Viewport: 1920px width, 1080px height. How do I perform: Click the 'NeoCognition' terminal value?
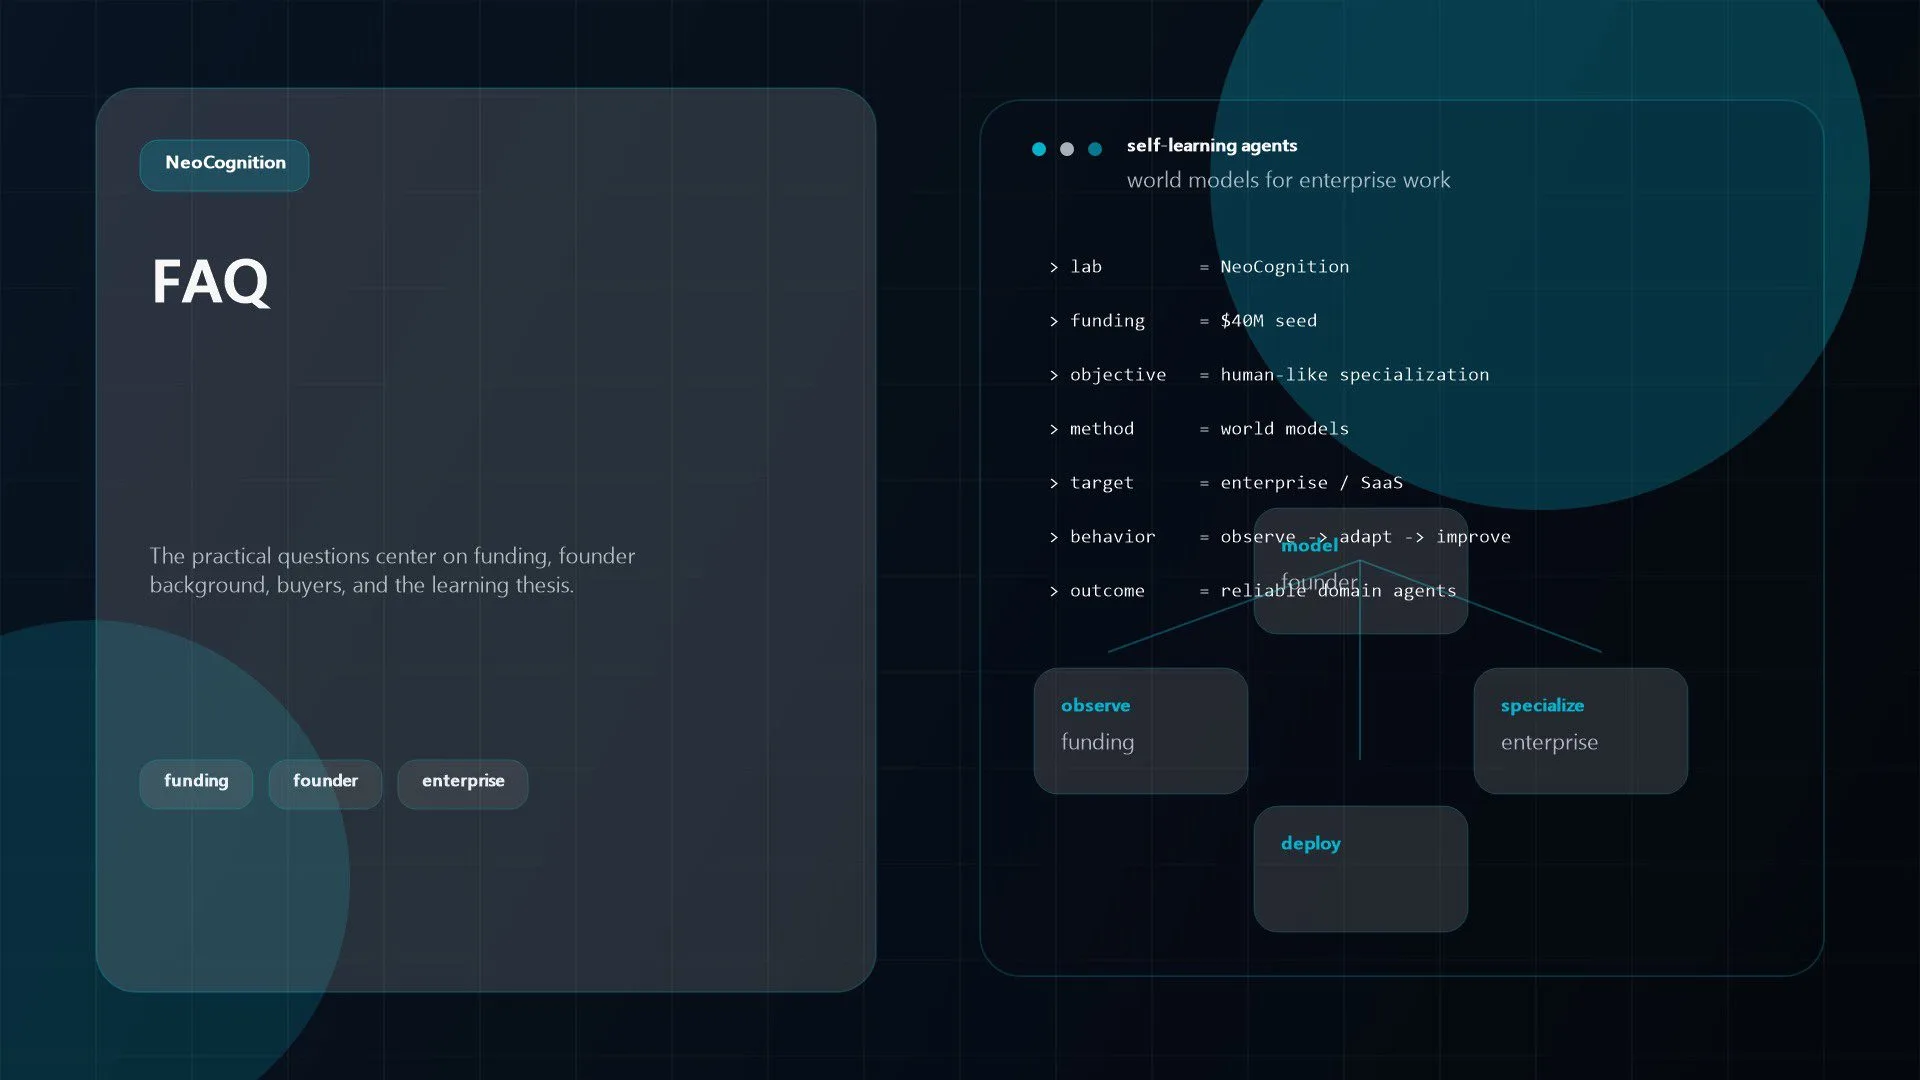click(x=1284, y=267)
